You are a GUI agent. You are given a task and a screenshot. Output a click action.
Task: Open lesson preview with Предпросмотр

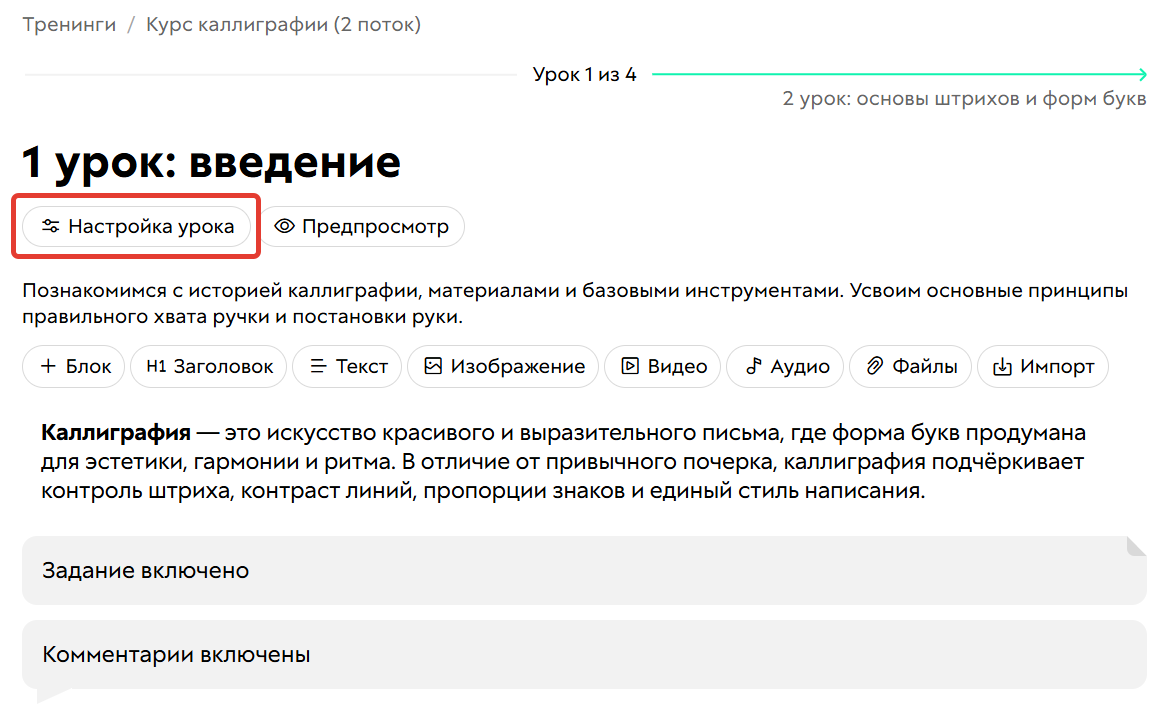[364, 226]
